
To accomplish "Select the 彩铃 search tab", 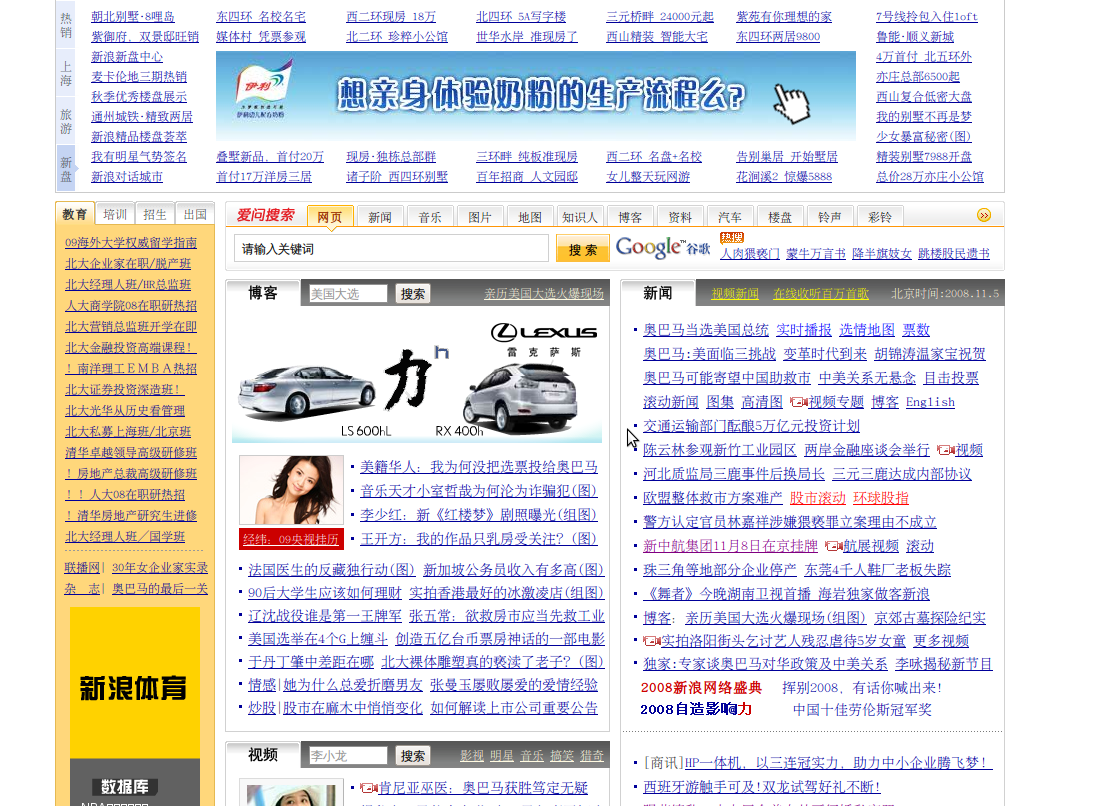I will (880, 217).
